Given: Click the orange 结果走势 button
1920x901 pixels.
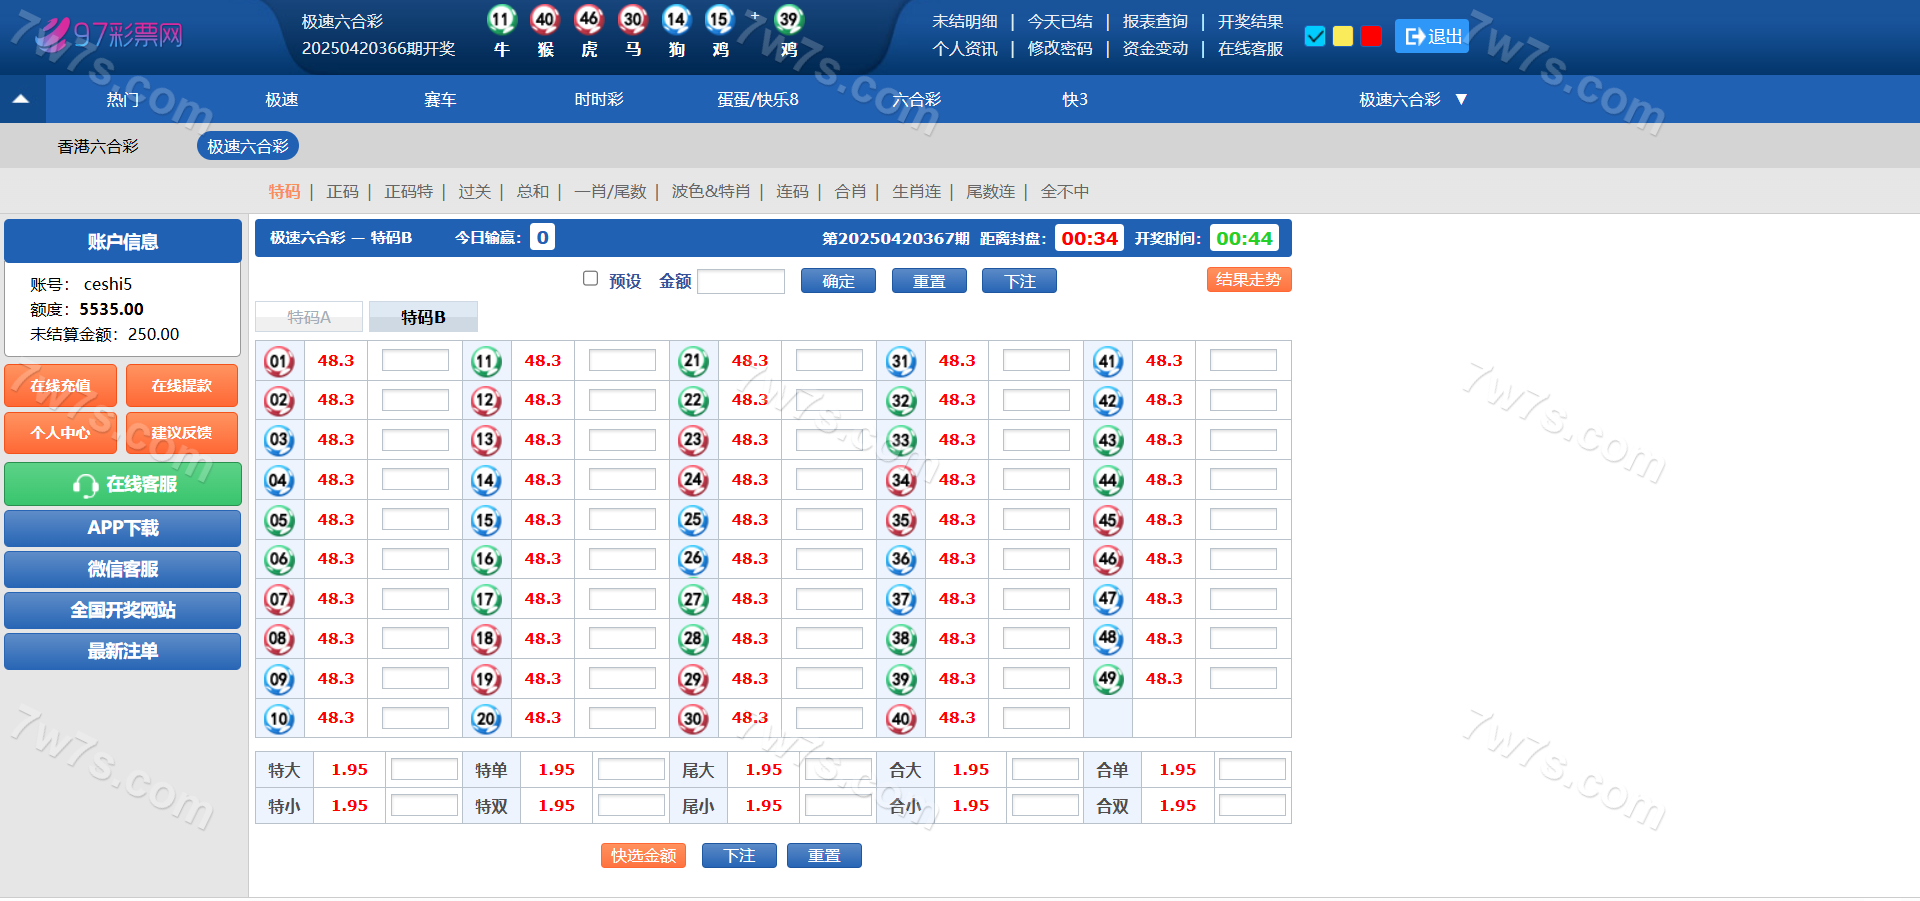Looking at the screenshot, I should click(1248, 280).
